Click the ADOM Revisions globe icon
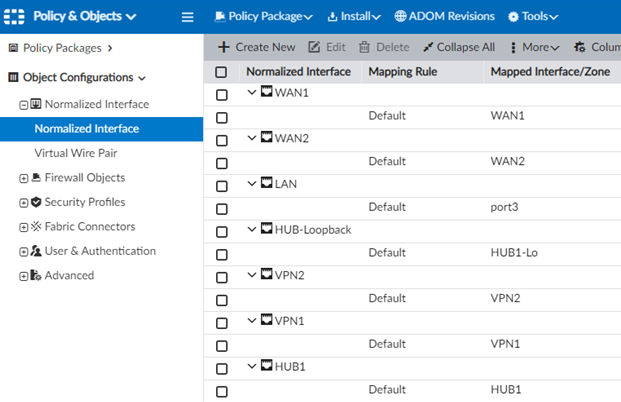Screen dimensions: 621x402 pyautogui.click(x=401, y=17)
